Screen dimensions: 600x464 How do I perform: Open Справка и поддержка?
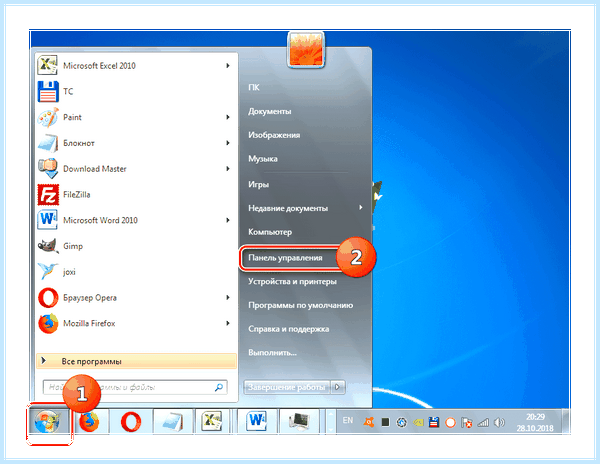[x=289, y=329]
